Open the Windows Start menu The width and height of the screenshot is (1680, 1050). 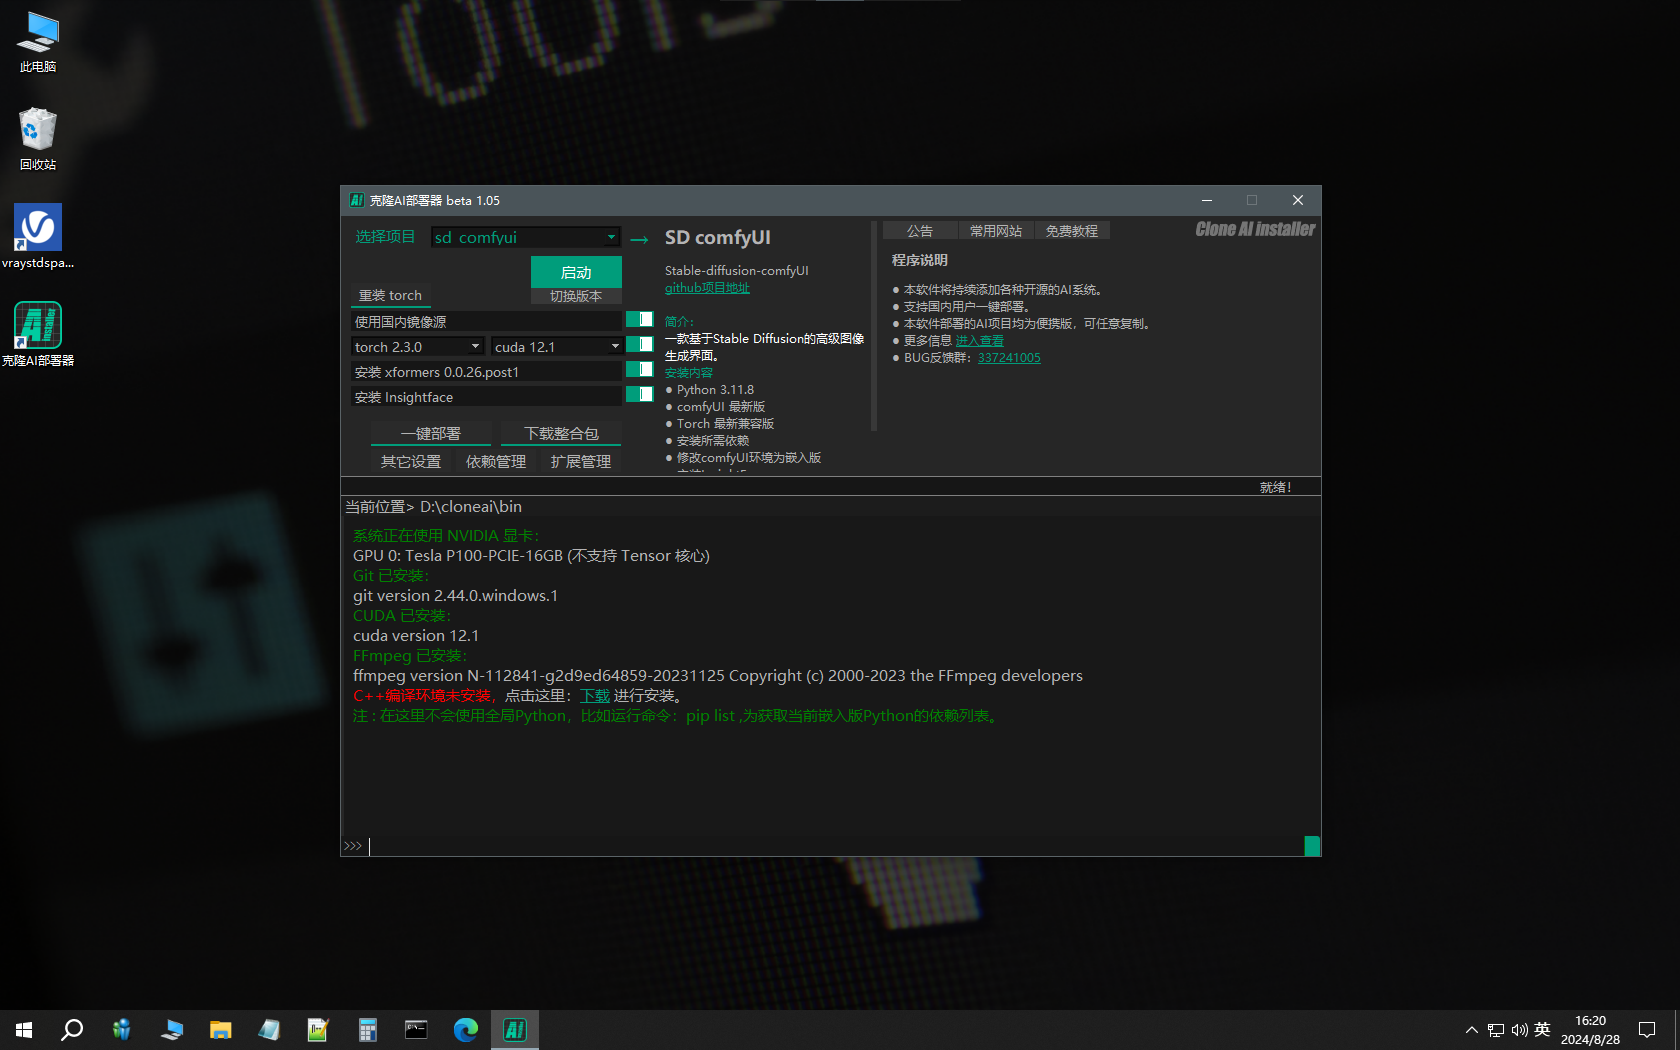[x=24, y=1030]
